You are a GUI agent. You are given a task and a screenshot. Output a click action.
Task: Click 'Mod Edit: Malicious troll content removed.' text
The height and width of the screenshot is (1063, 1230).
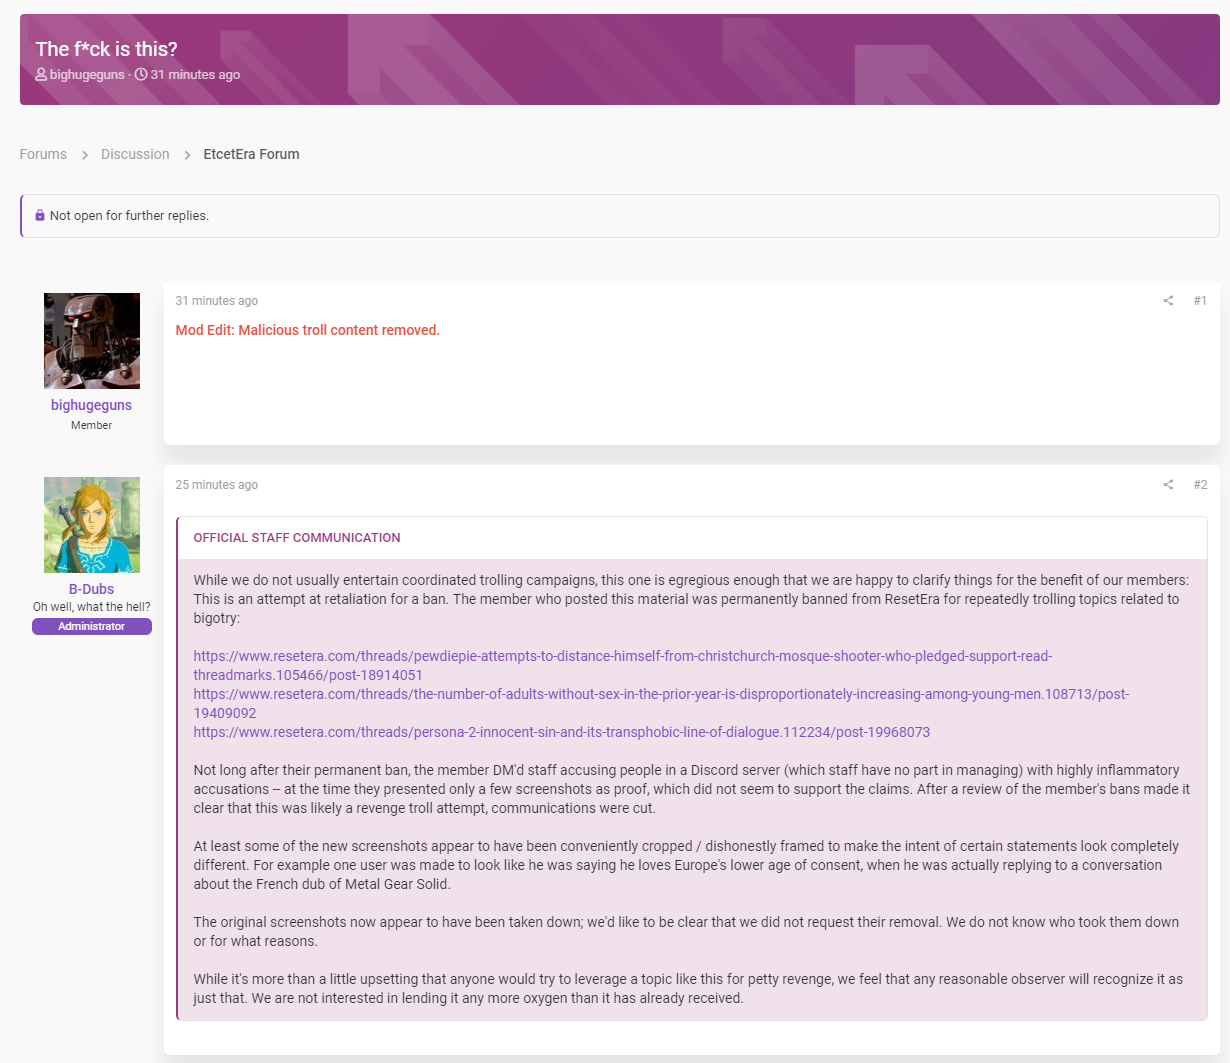point(308,330)
